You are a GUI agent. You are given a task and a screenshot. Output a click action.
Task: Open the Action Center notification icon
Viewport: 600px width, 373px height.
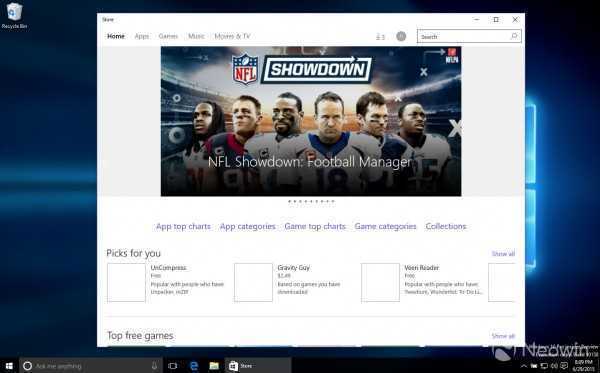click(x=564, y=366)
